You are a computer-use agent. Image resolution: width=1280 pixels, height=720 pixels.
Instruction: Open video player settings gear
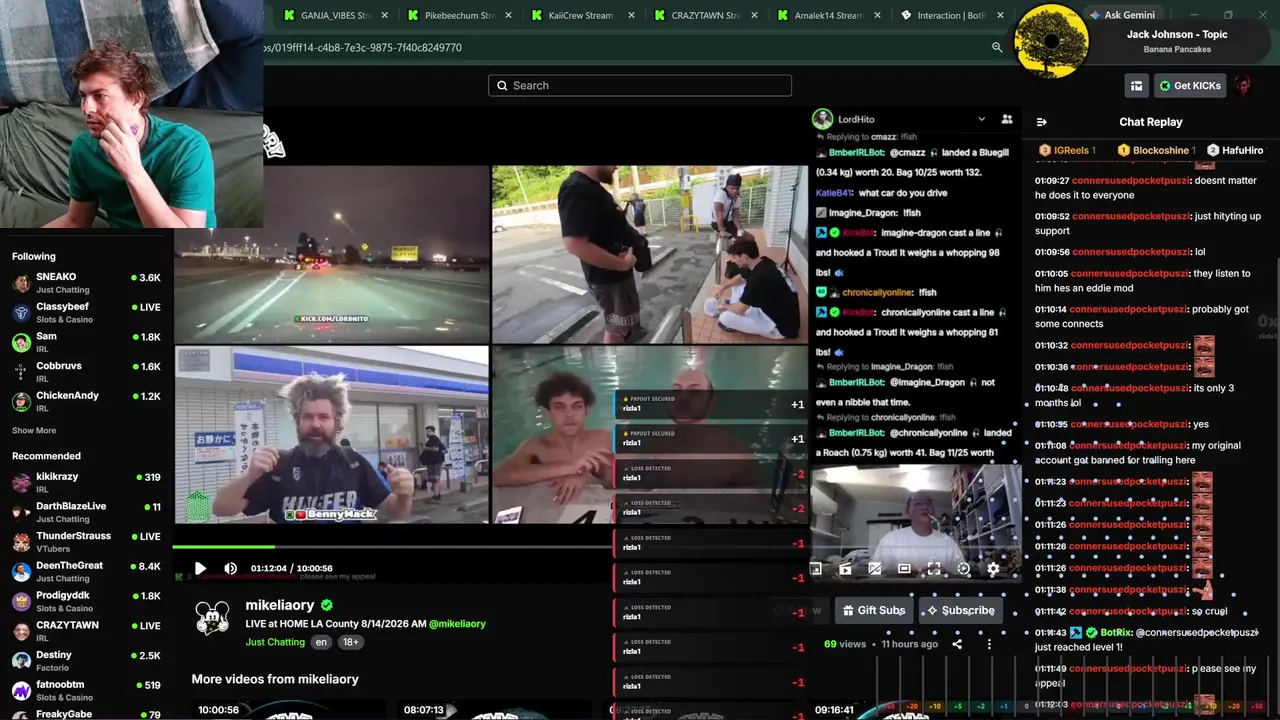[993, 568]
